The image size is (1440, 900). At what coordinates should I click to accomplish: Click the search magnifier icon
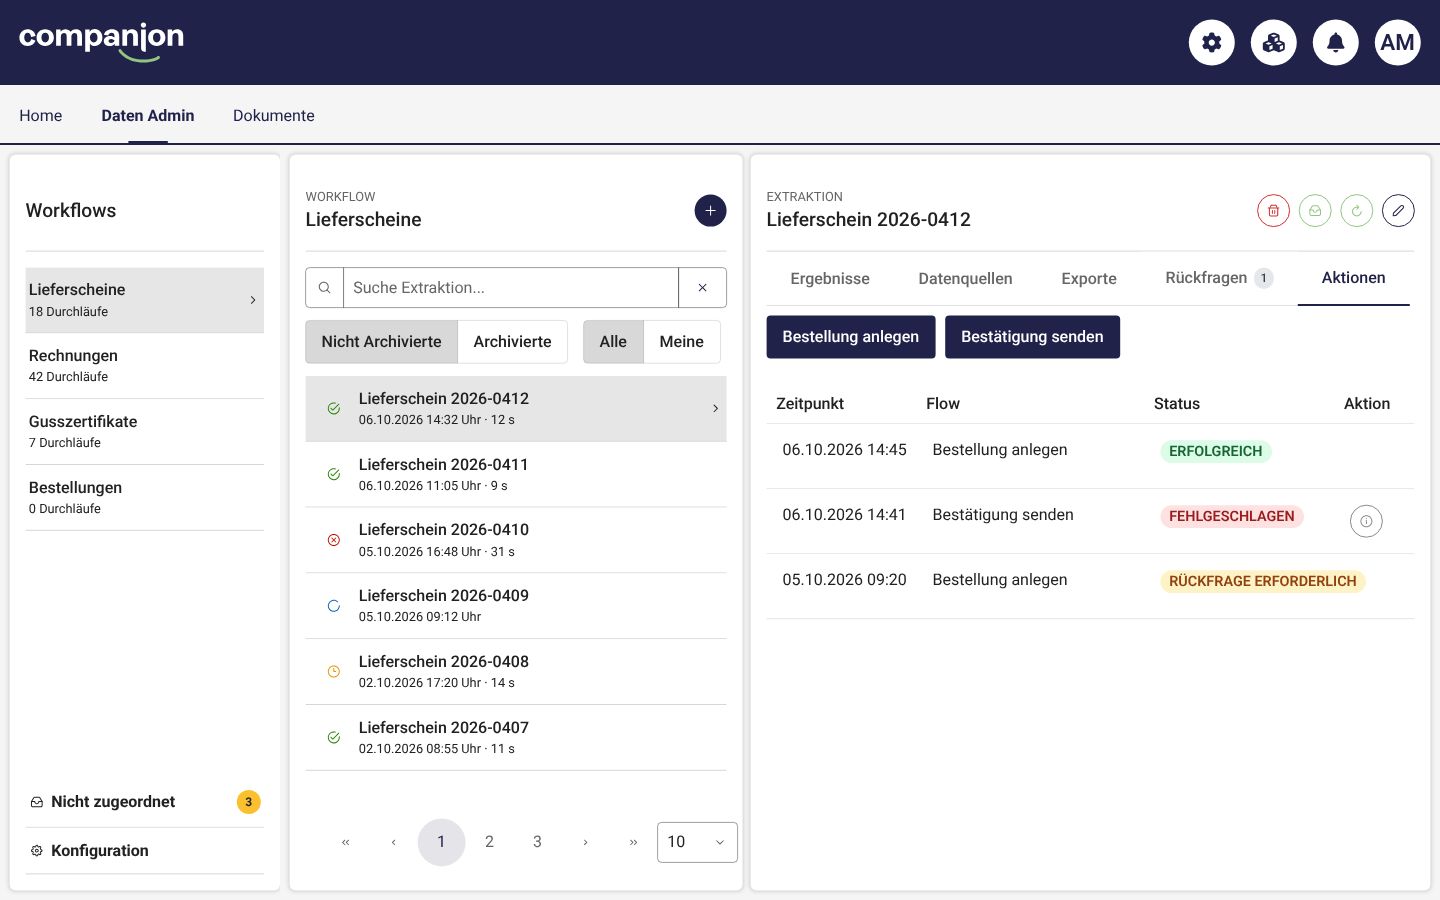tap(324, 288)
